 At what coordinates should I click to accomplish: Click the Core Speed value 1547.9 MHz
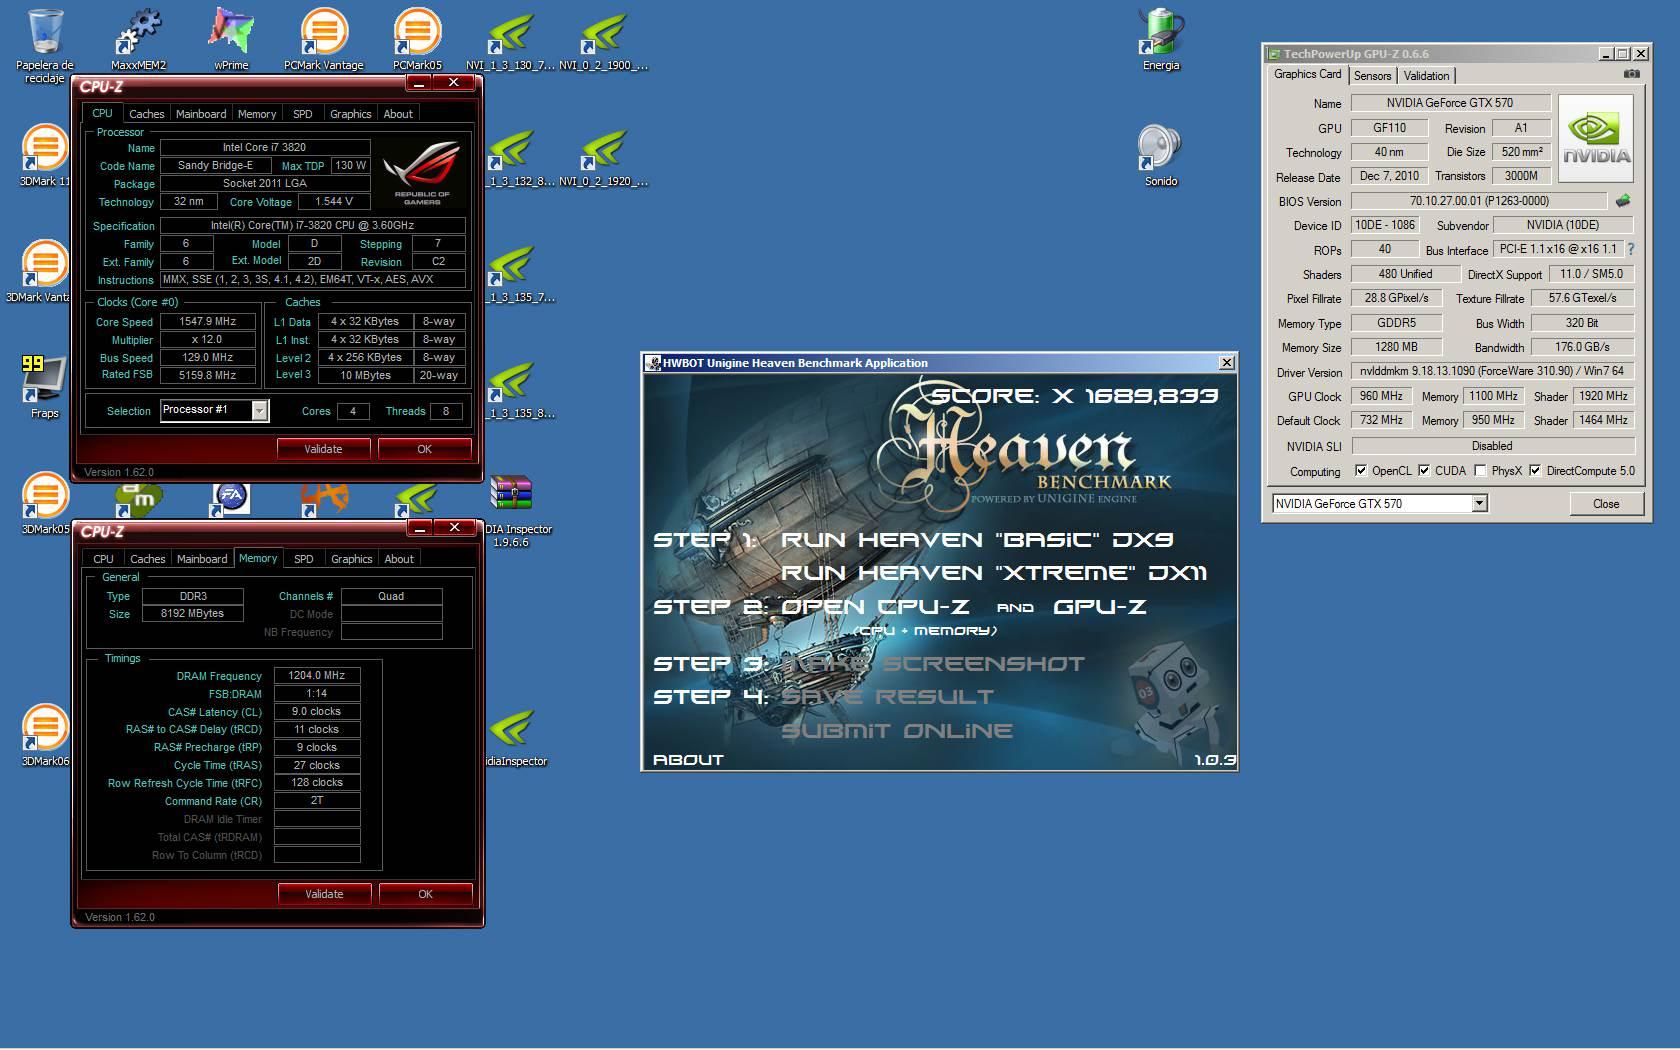pos(208,322)
